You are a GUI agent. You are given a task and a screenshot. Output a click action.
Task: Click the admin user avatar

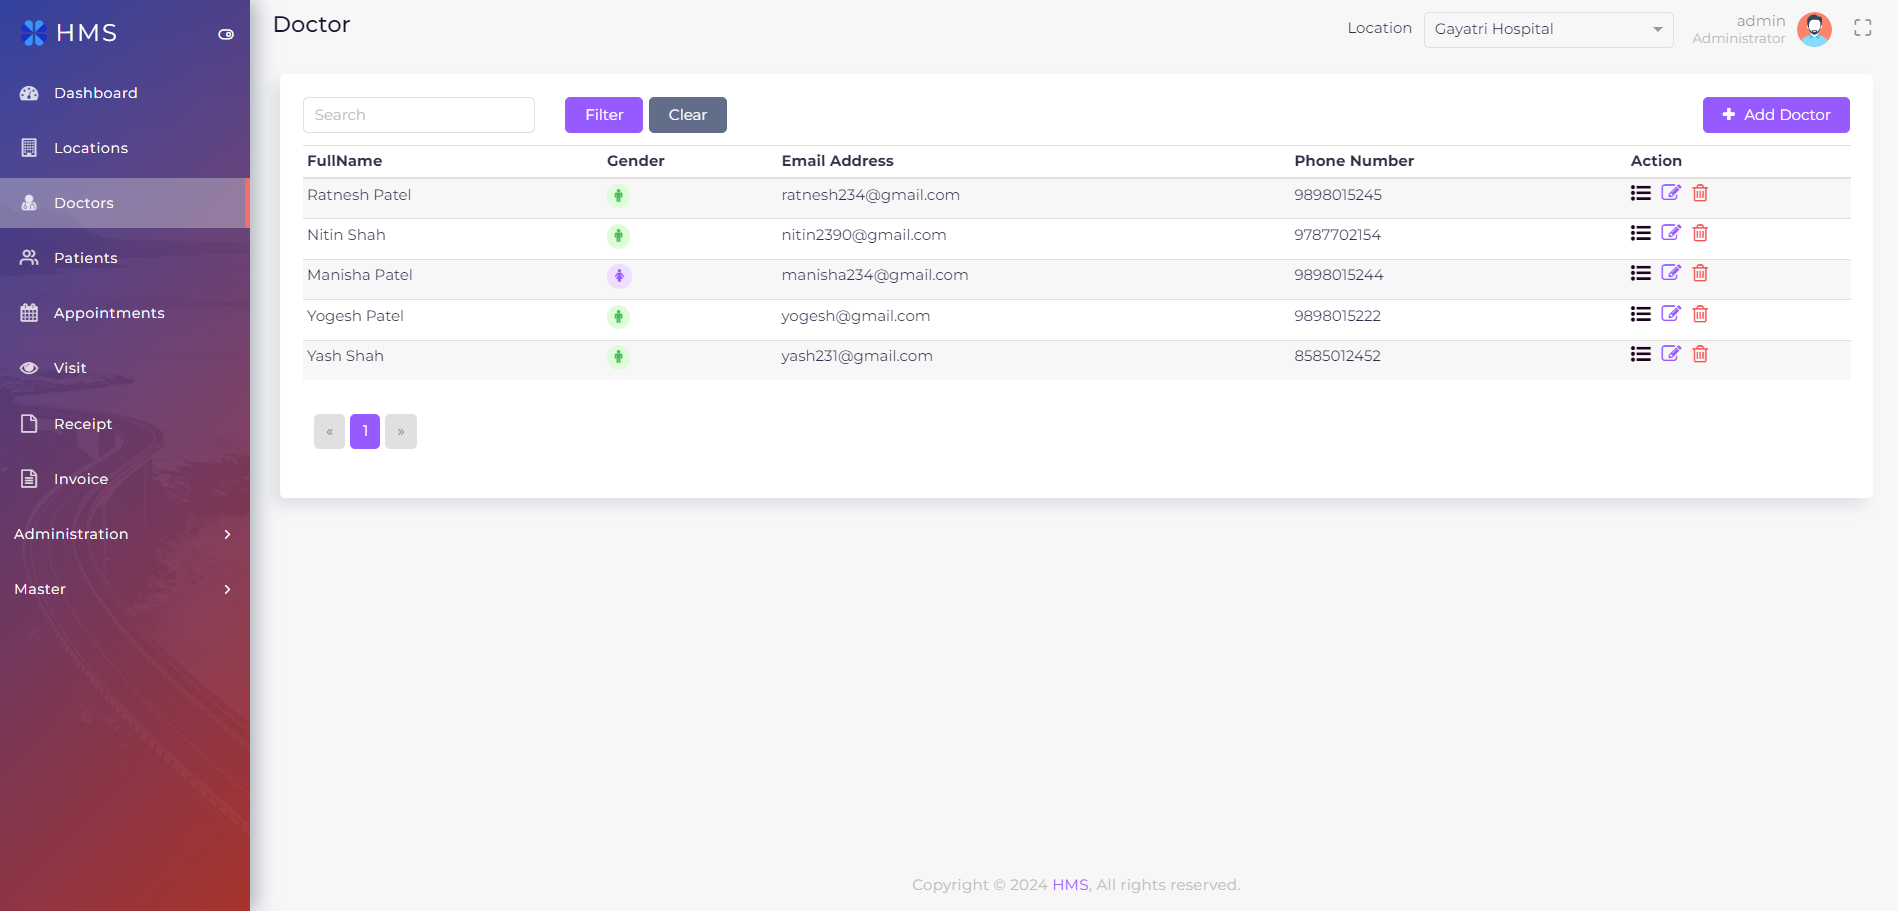(1814, 29)
